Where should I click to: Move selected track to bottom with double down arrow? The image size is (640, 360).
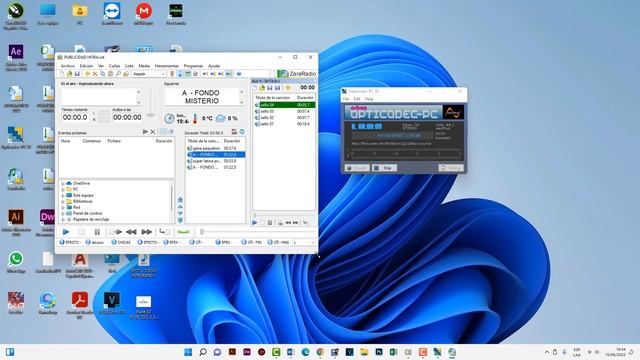tap(180, 220)
